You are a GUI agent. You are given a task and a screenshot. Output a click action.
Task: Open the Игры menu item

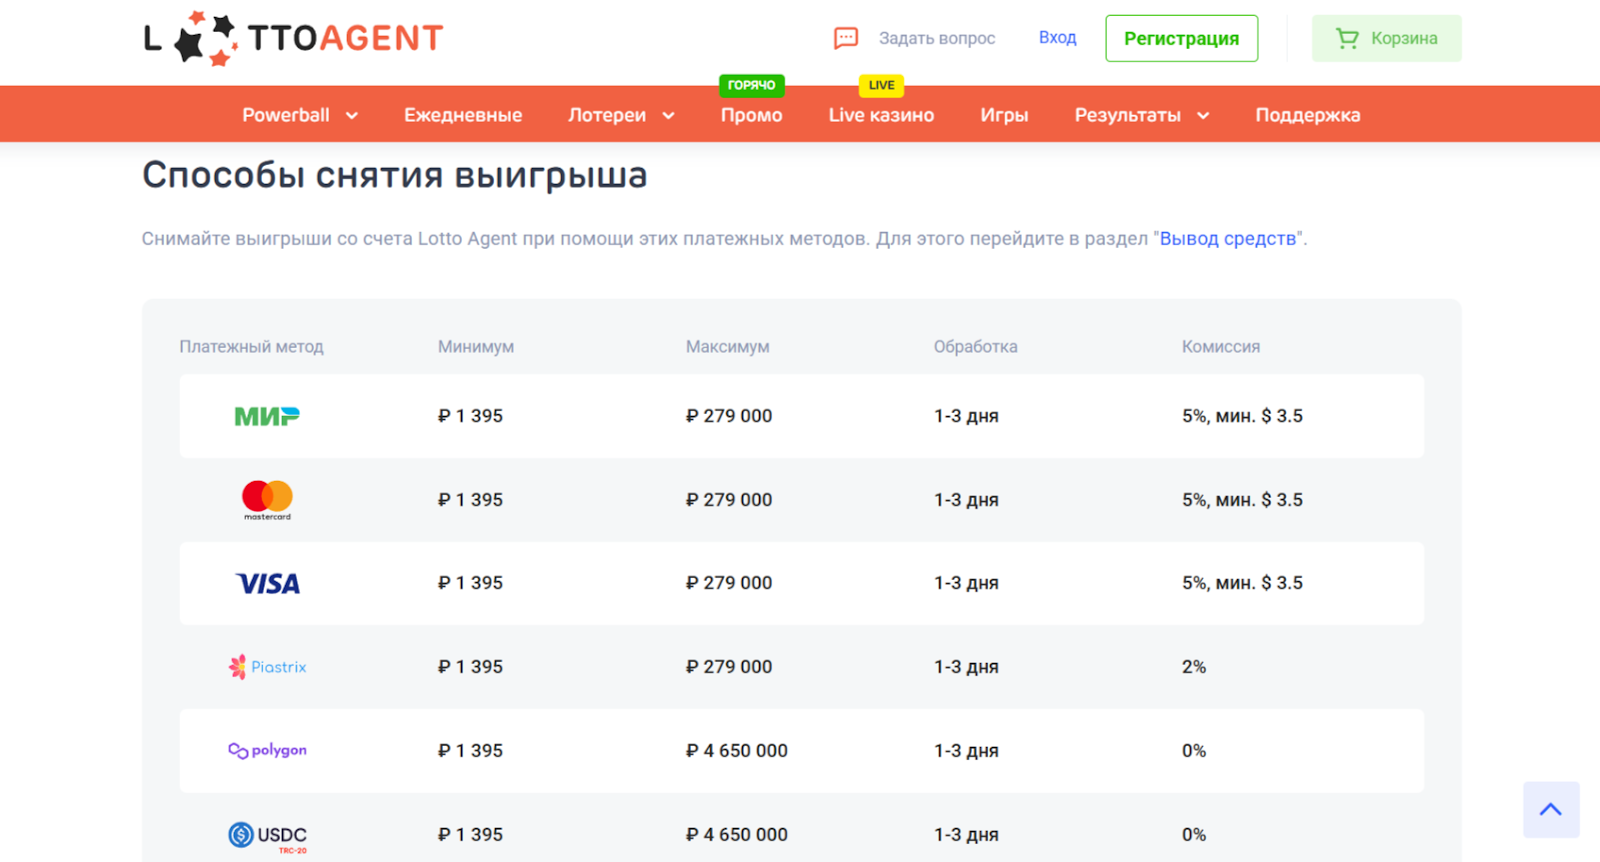click(x=1004, y=115)
